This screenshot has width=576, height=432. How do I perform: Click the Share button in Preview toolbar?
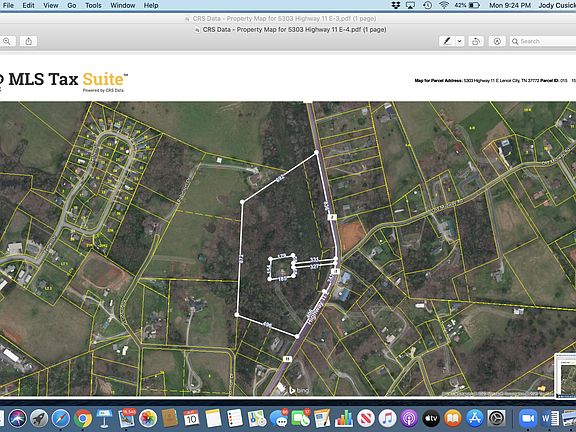tap(29, 41)
